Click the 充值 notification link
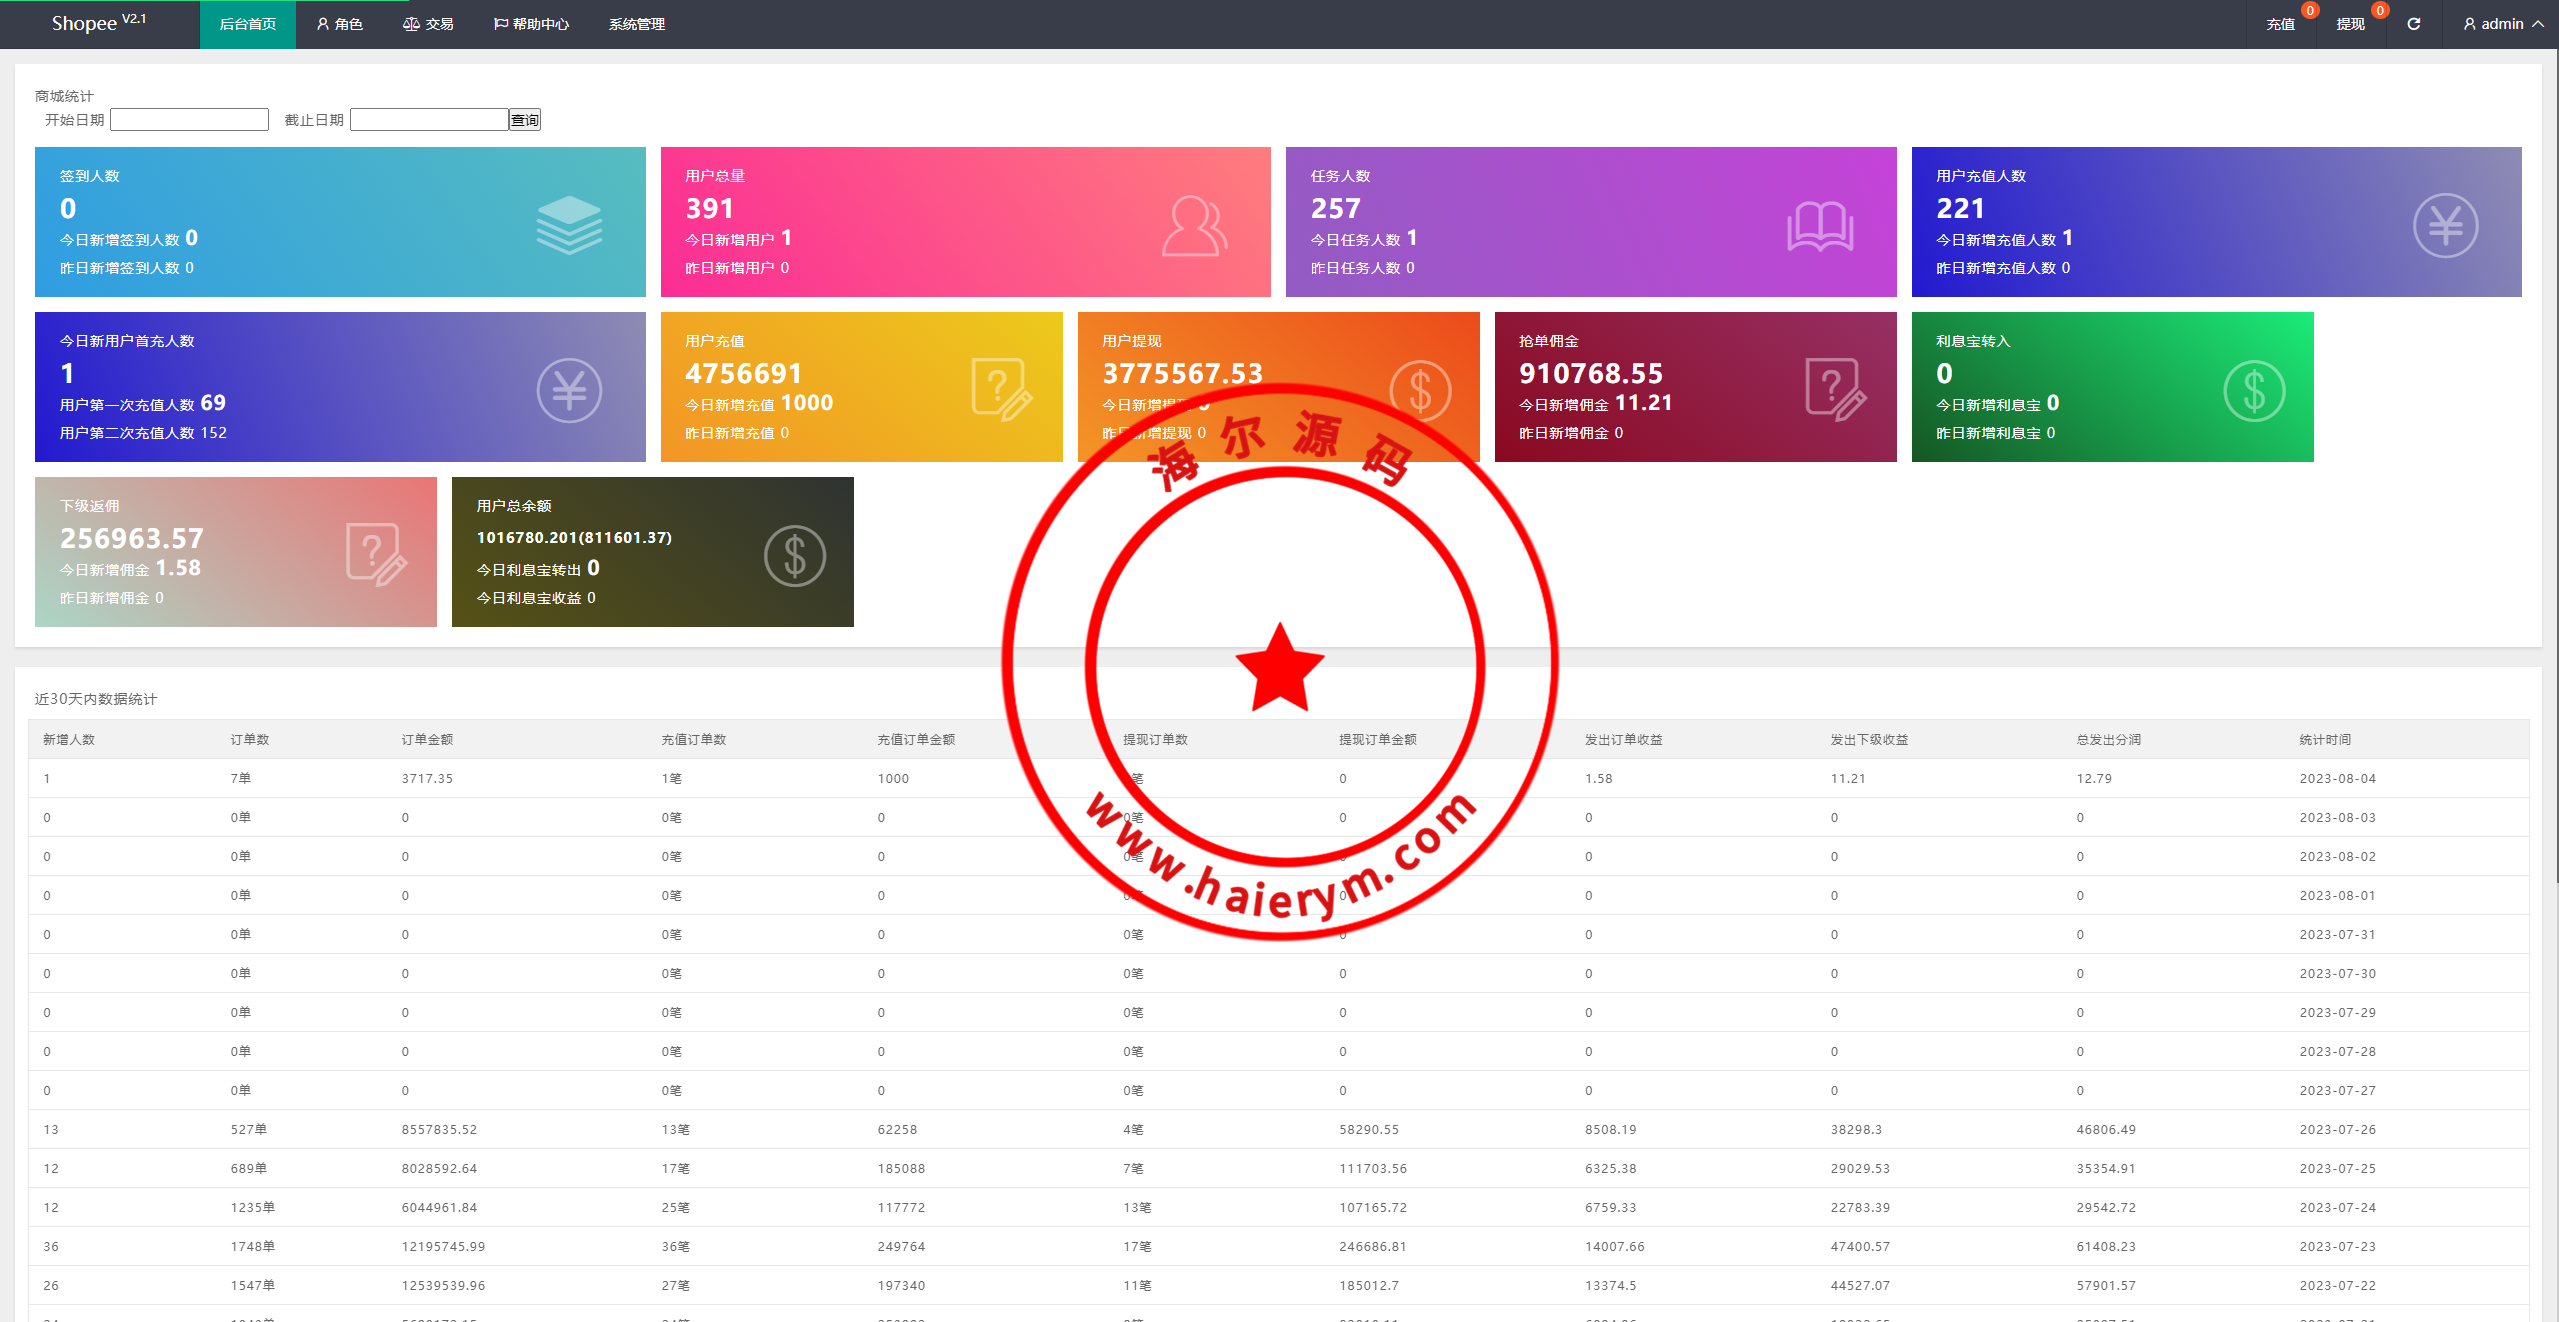 (2280, 24)
